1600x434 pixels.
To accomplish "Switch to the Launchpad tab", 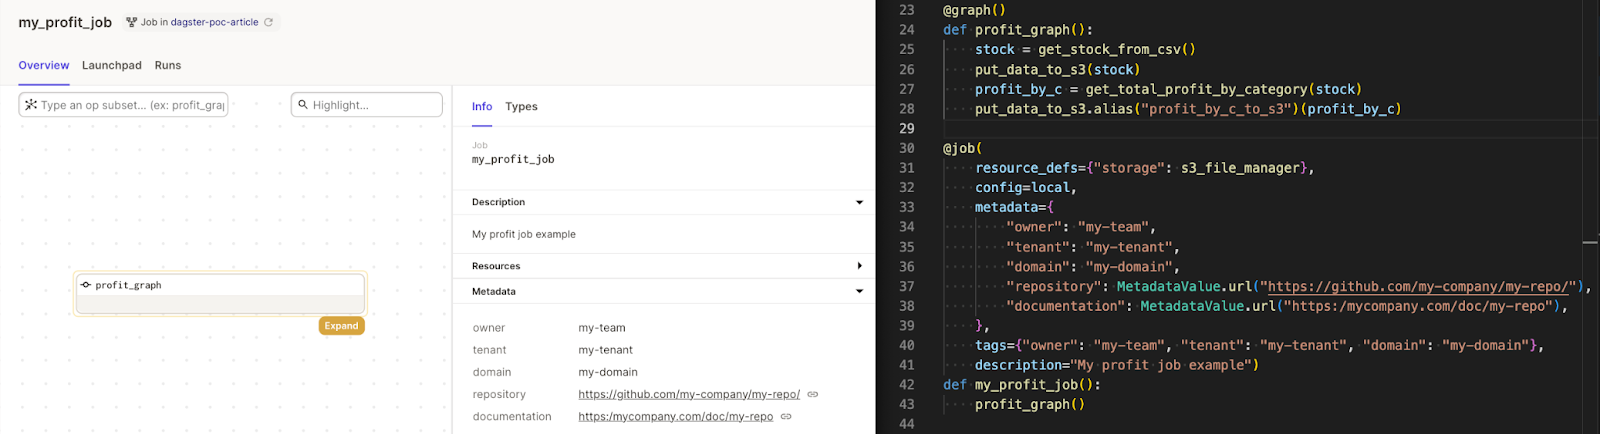I will (x=111, y=65).
